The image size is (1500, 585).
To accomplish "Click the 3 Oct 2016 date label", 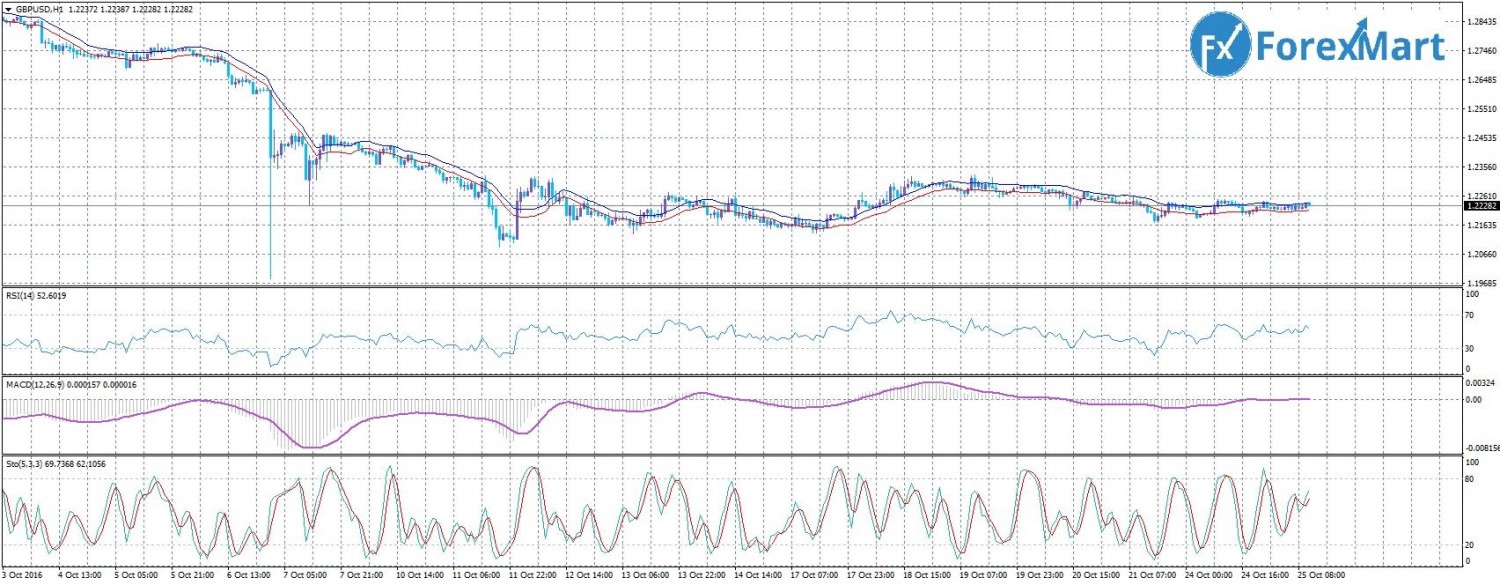I will click(x=24, y=577).
